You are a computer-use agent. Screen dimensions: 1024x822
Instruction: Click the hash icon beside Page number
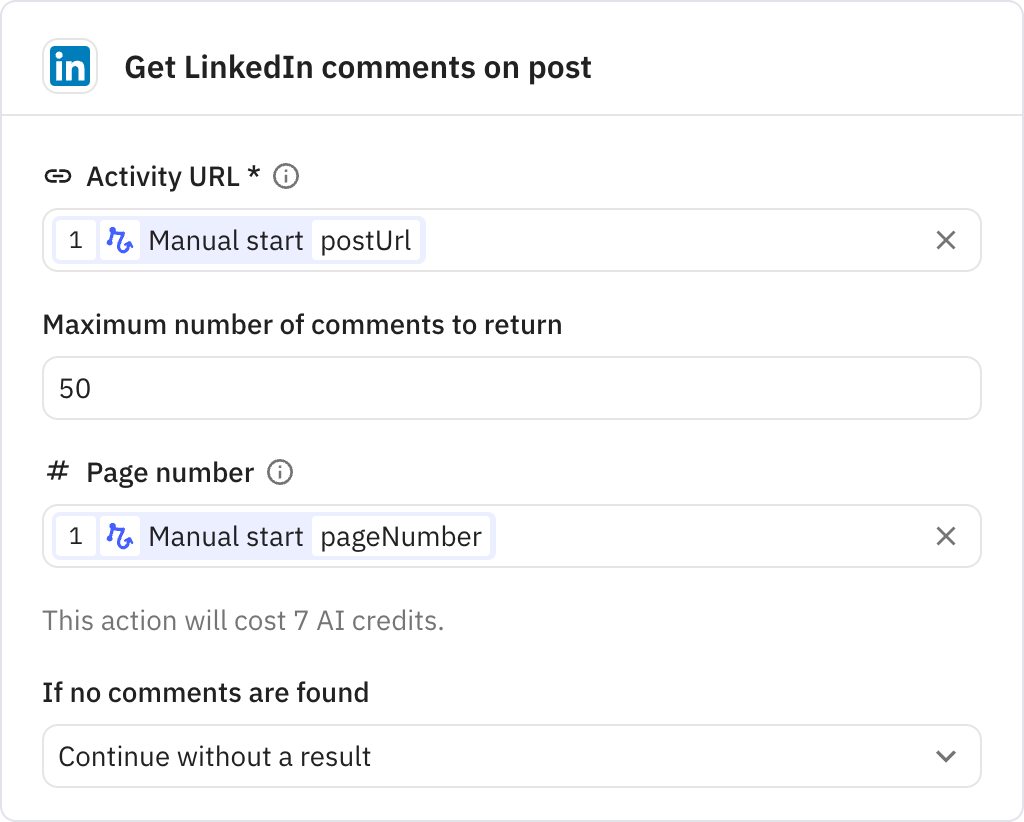coord(58,472)
